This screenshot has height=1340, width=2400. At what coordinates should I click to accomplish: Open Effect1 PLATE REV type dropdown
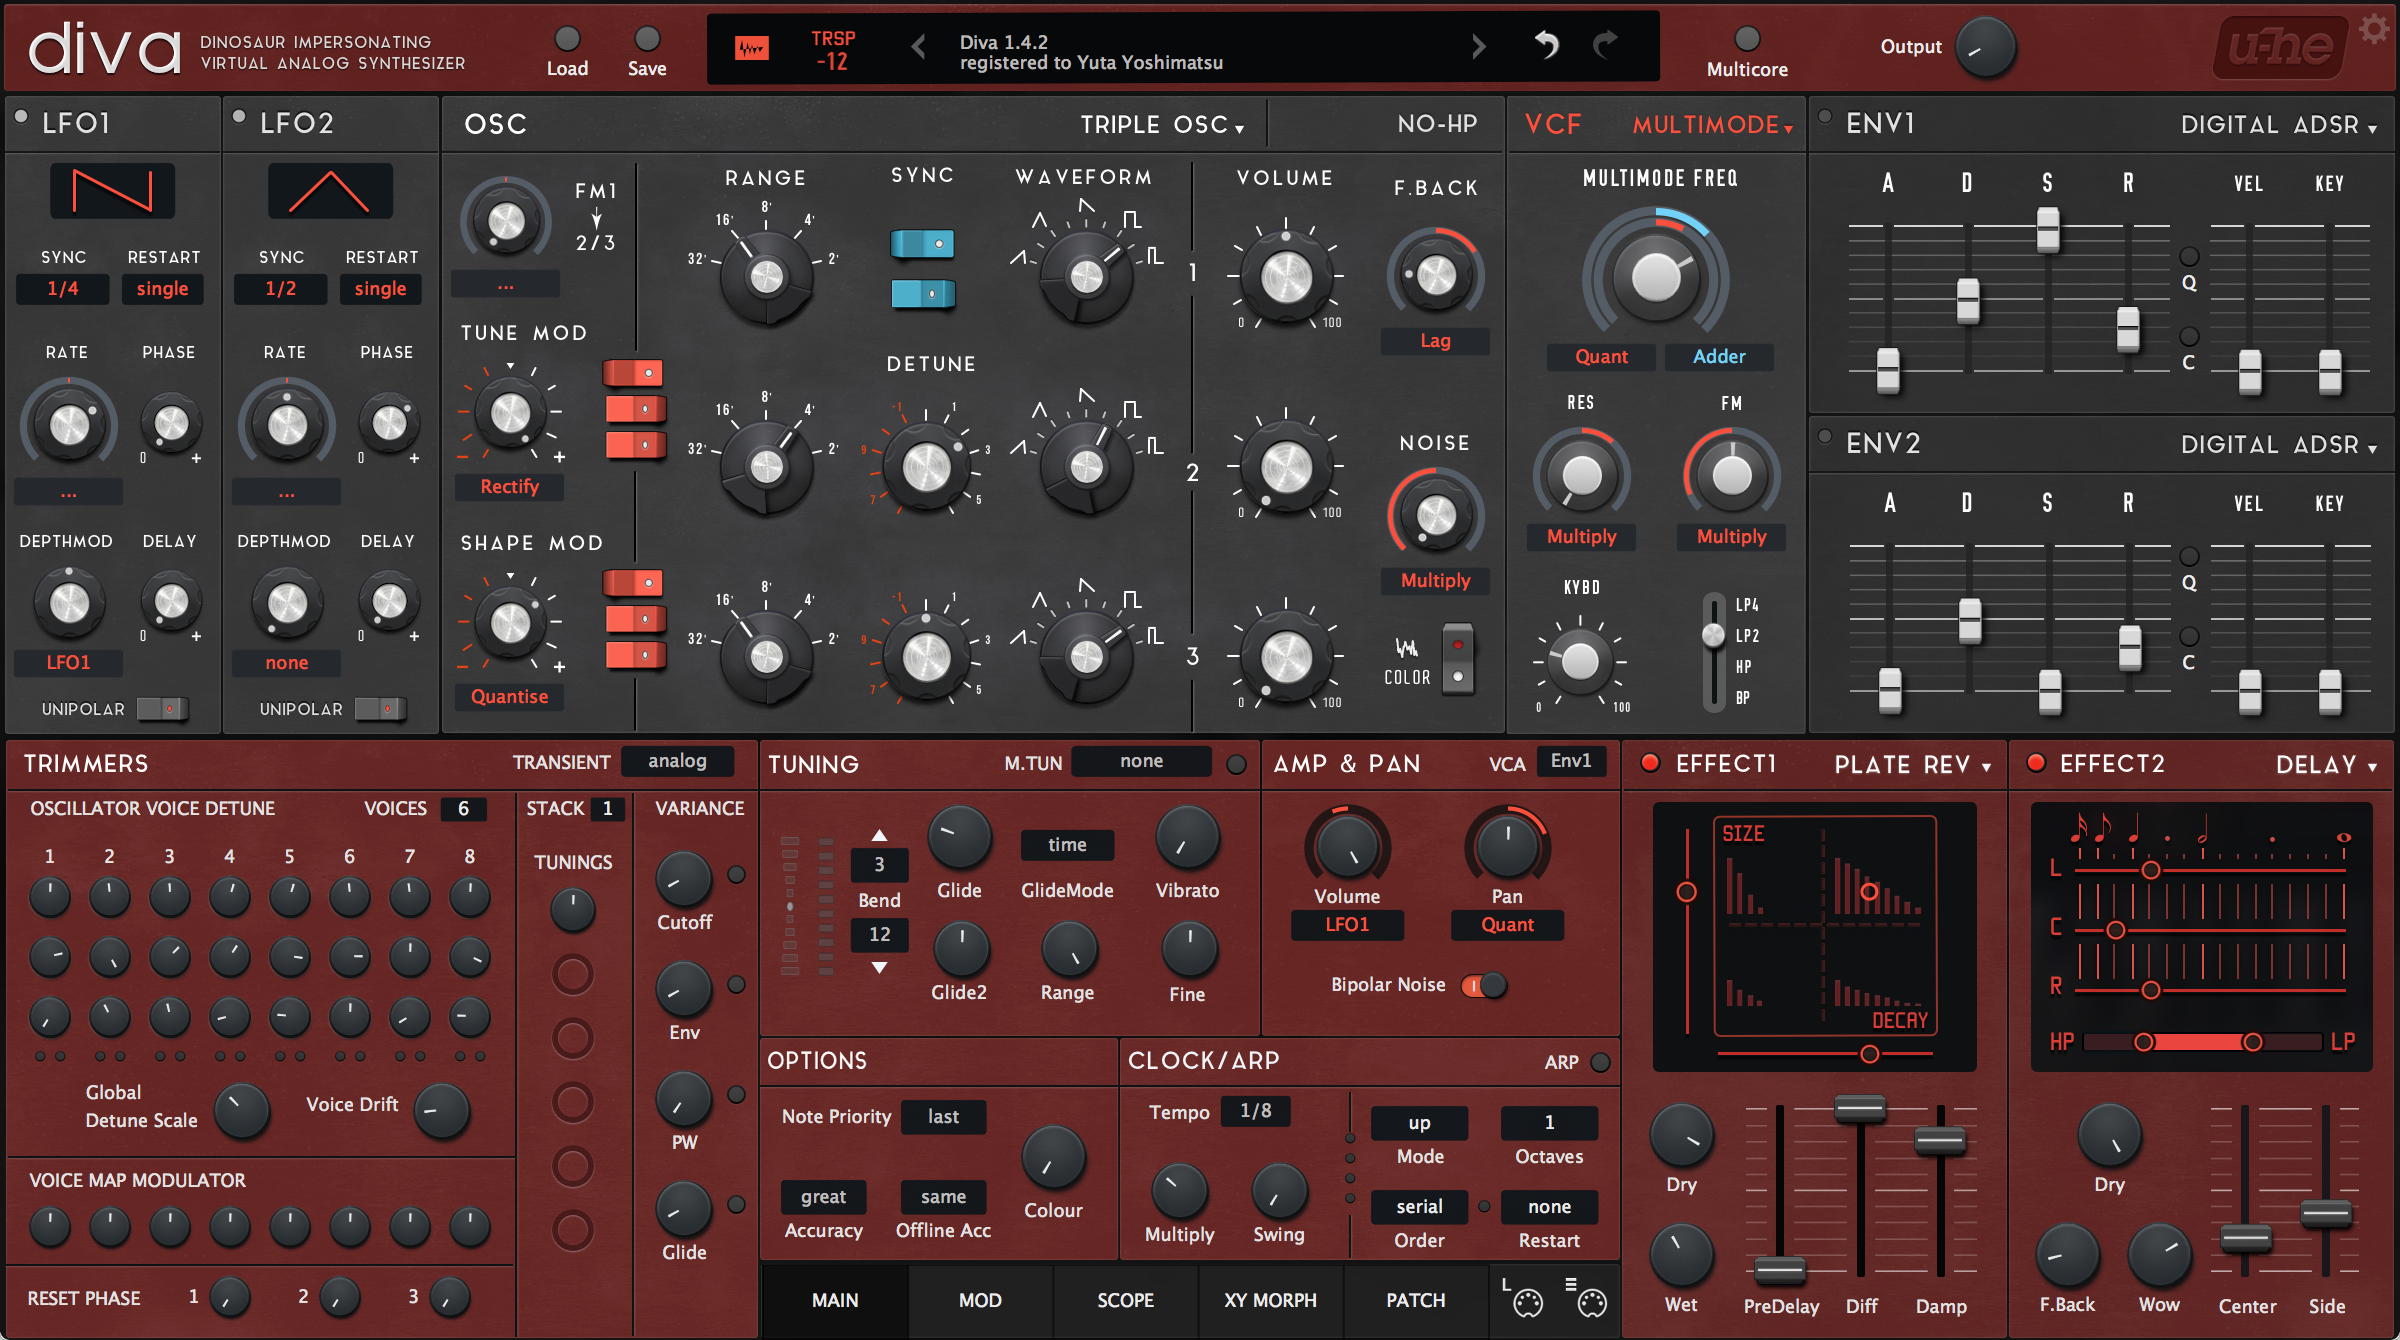click(1913, 765)
